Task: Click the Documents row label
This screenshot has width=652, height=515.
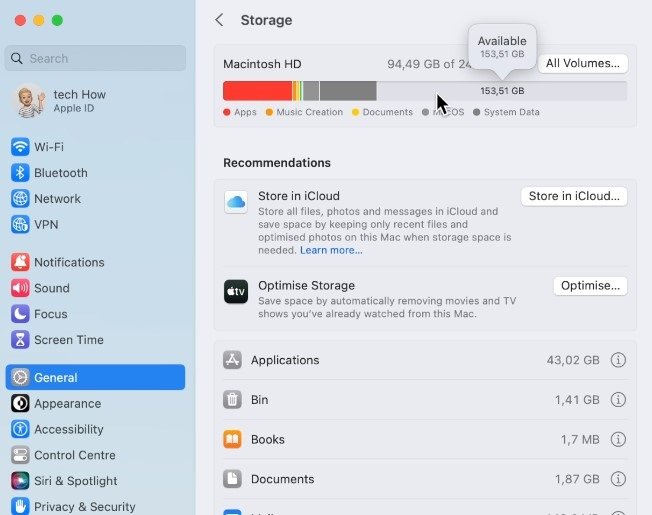Action: (282, 479)
